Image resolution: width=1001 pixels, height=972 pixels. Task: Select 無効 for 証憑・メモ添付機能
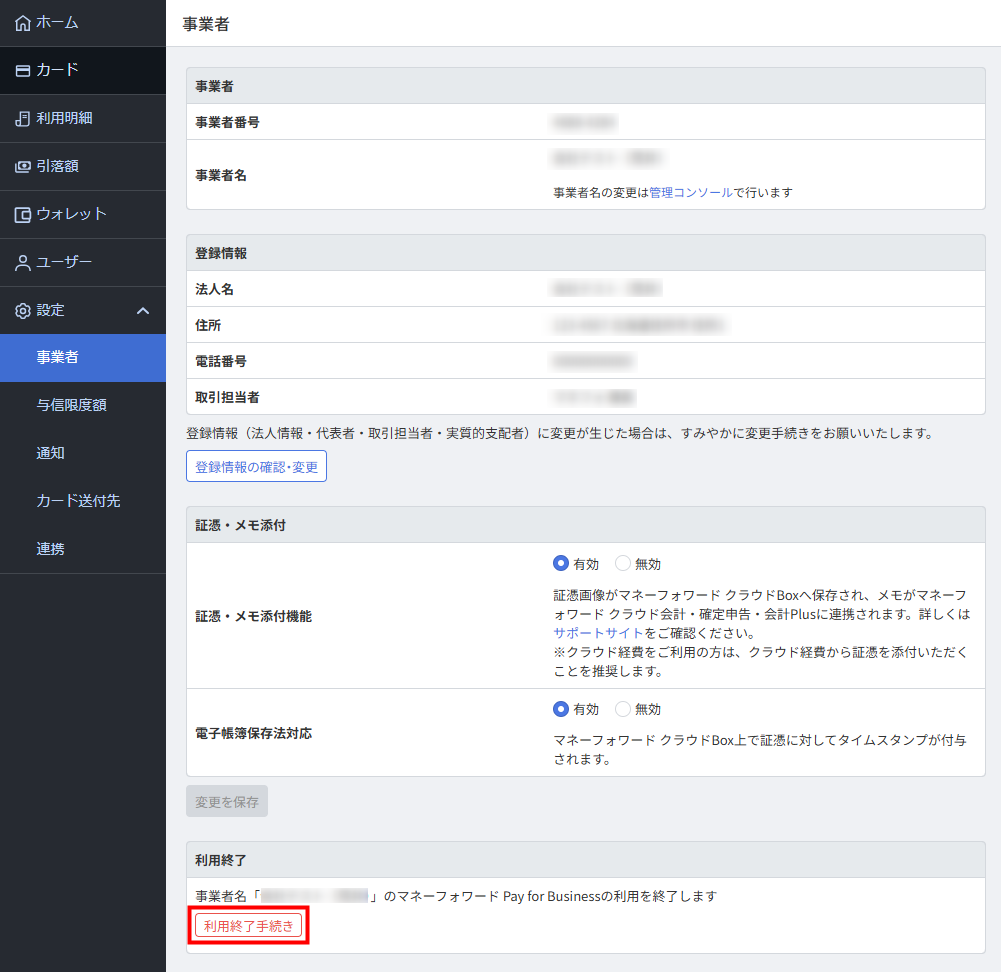point(623,564)
